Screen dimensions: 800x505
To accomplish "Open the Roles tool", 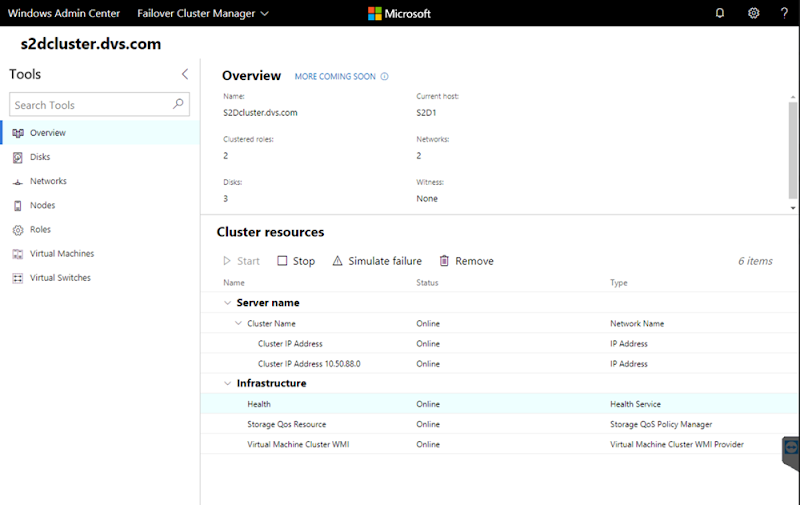I will (x=101, y=230).
